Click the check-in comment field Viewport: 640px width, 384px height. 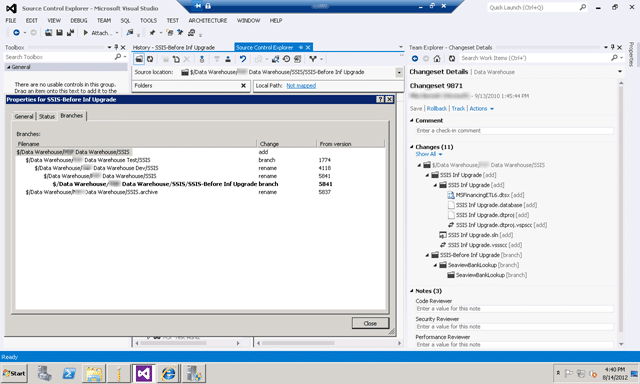(514, 131)
